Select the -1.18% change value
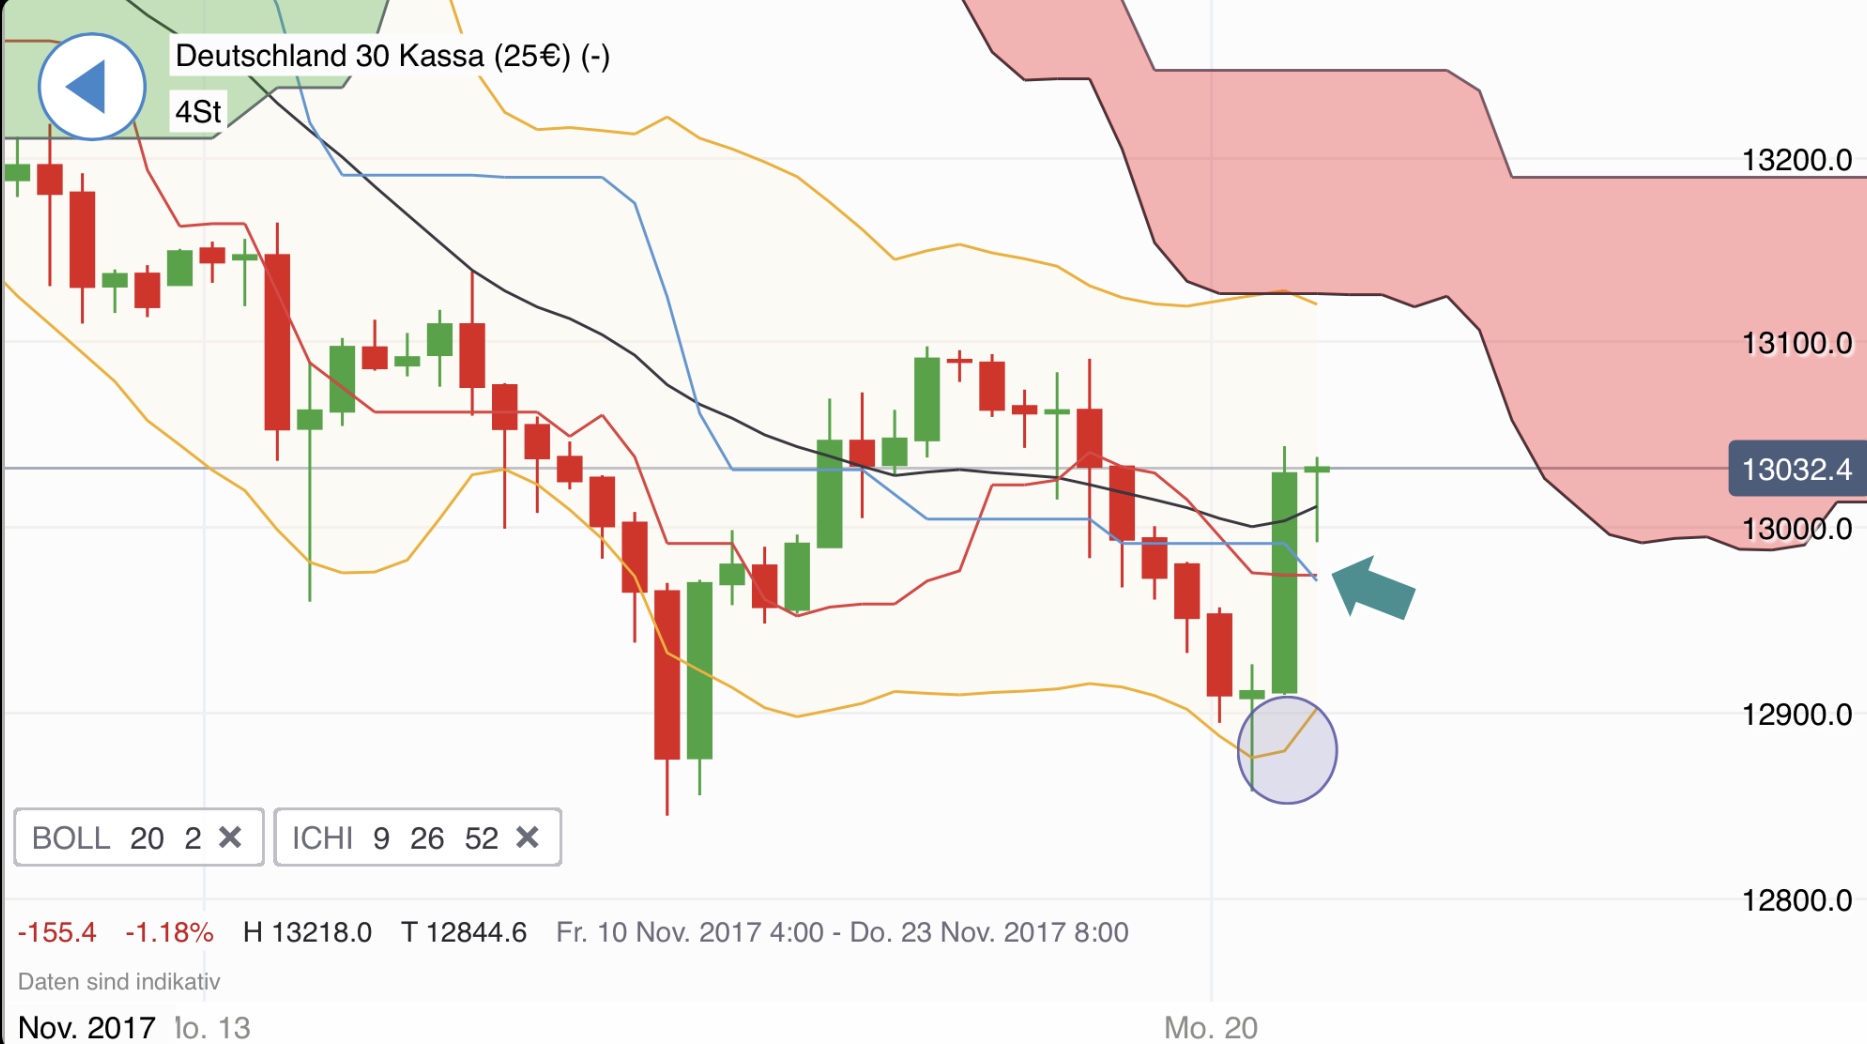Image resolution: width=1867 pixels, height=1044 pixels. pos(170,931)
